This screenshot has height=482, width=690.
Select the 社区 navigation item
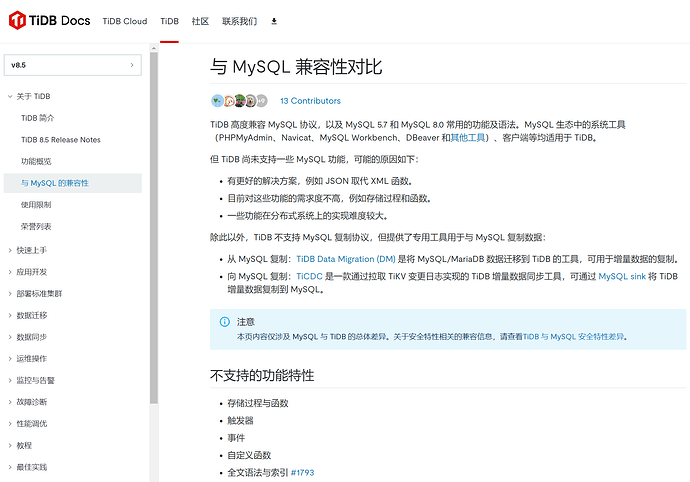tap(200, 21)
